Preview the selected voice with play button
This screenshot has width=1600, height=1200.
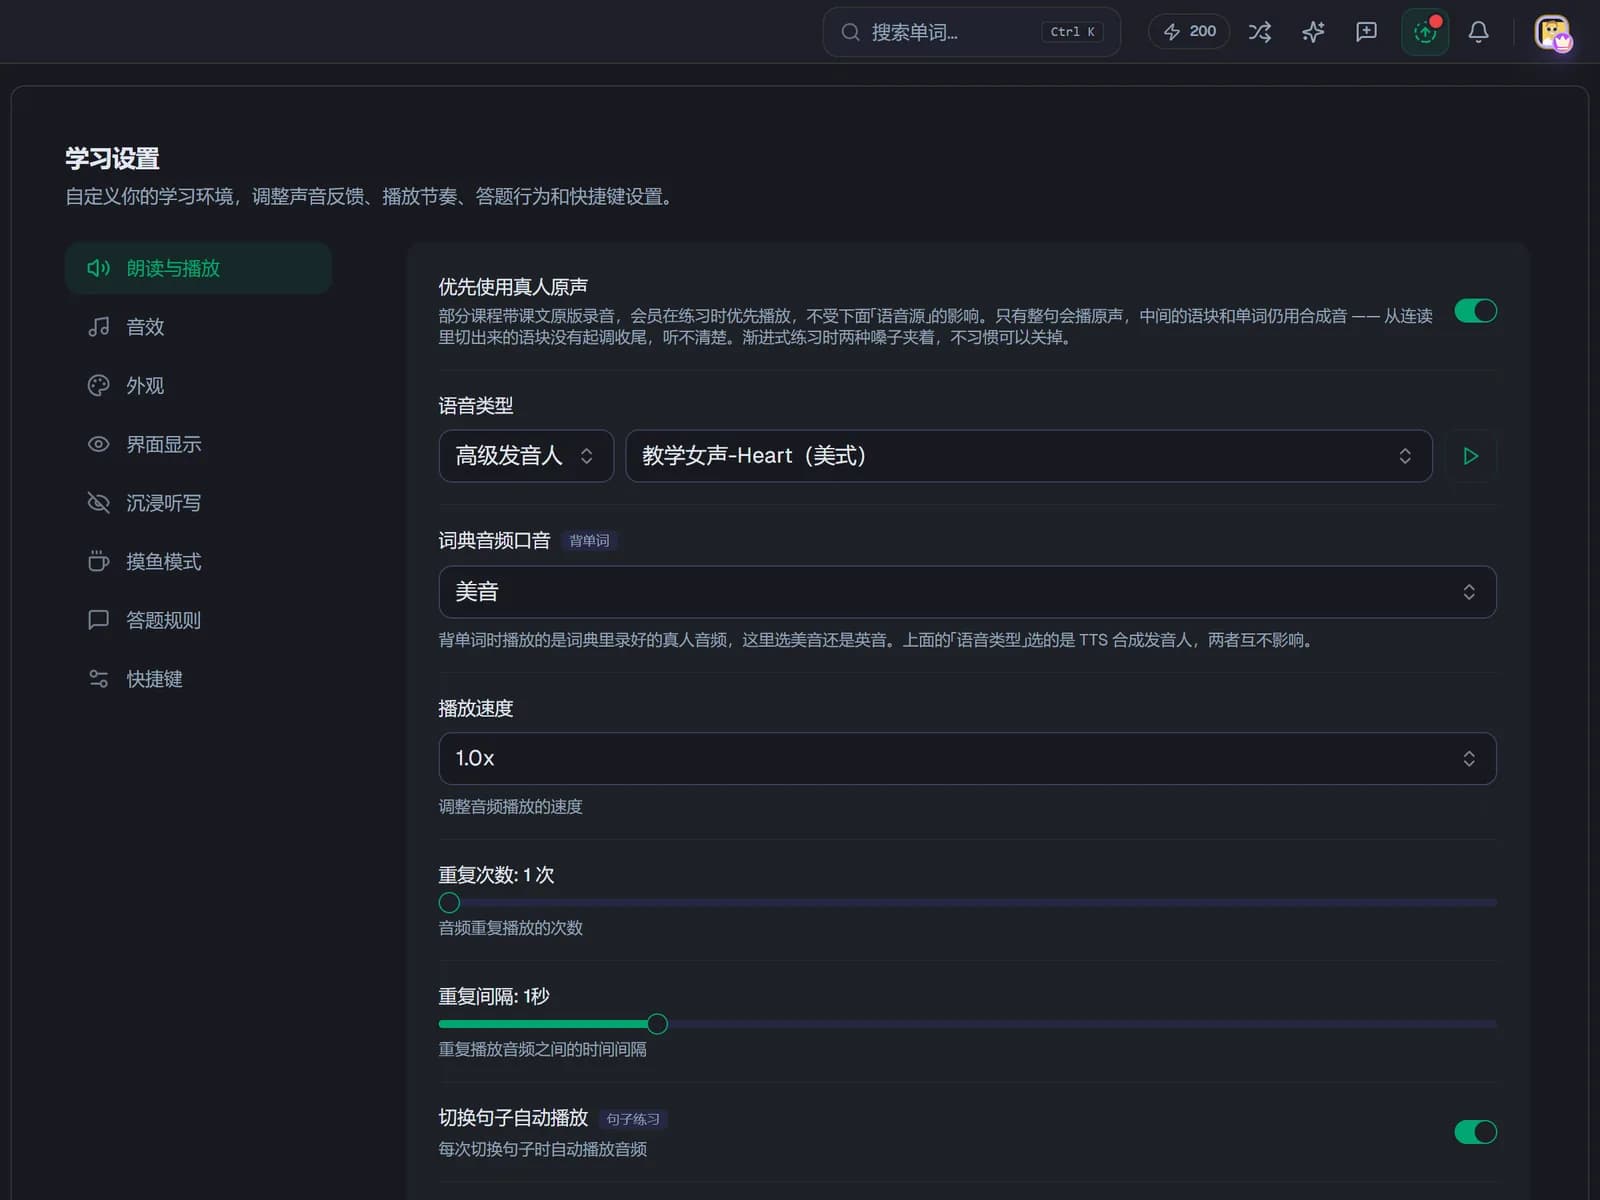coord(1470,456)
